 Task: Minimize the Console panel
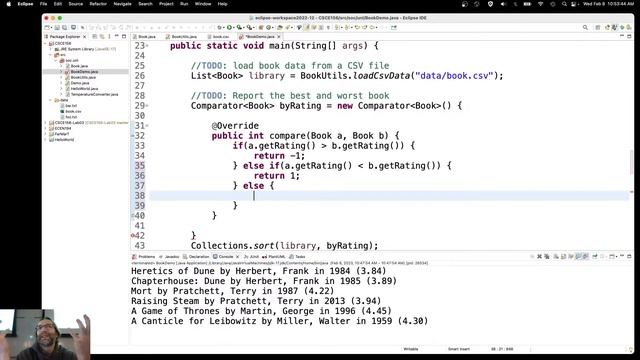pos(622,257)
